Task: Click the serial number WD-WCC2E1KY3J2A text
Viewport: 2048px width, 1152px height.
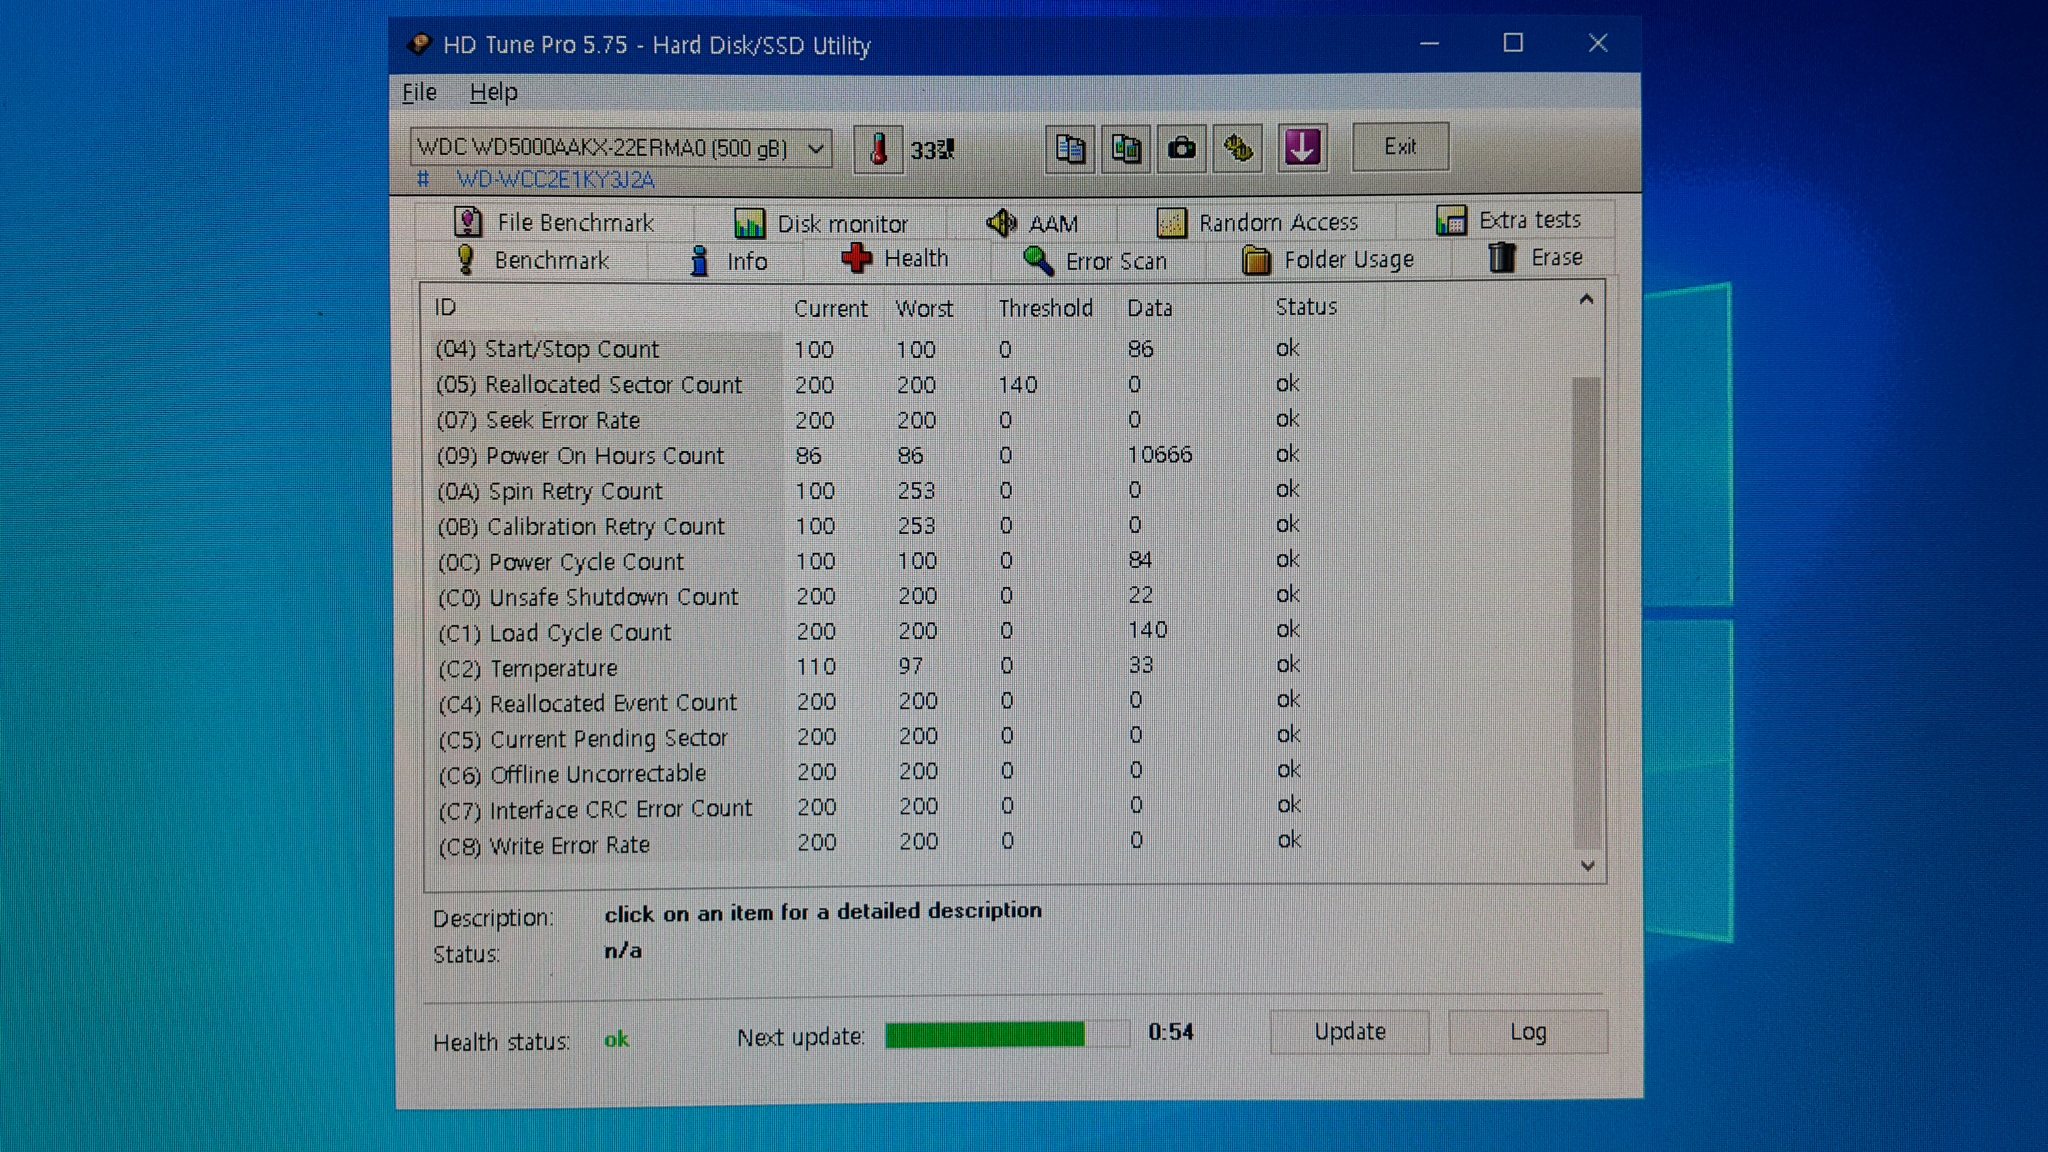Action: pyautogui.click(x=556, y=180)
